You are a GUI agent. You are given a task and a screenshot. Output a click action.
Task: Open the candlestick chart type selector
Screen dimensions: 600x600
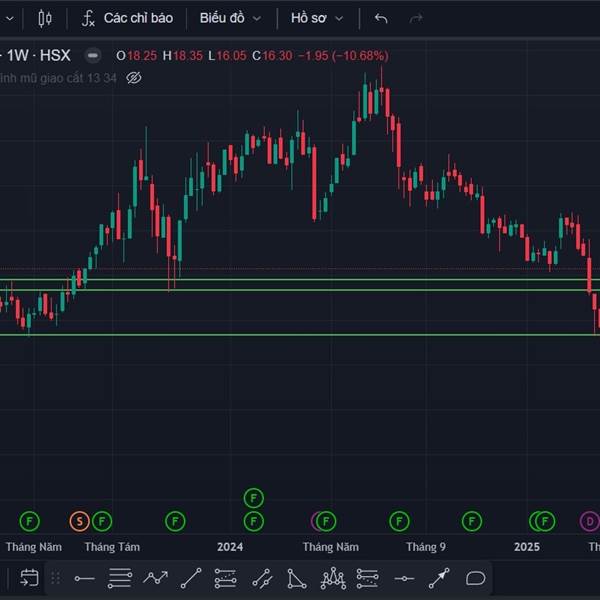pos(45,18)
